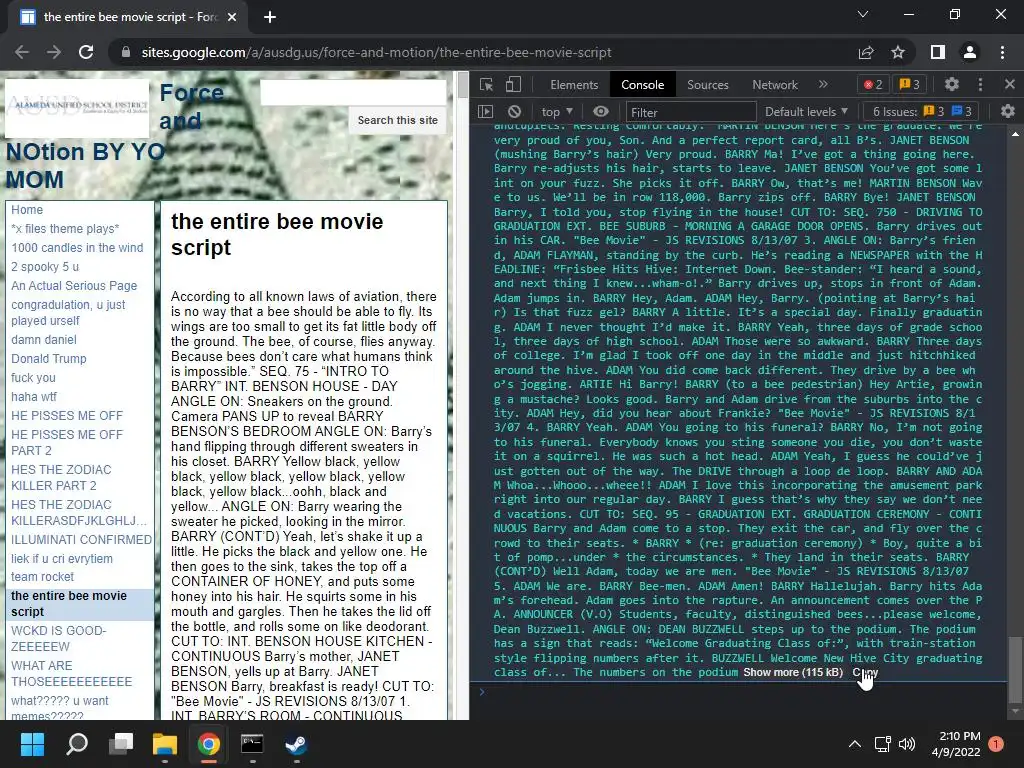Click the Copy button in console
The image size is (1024, 768).
865,672
